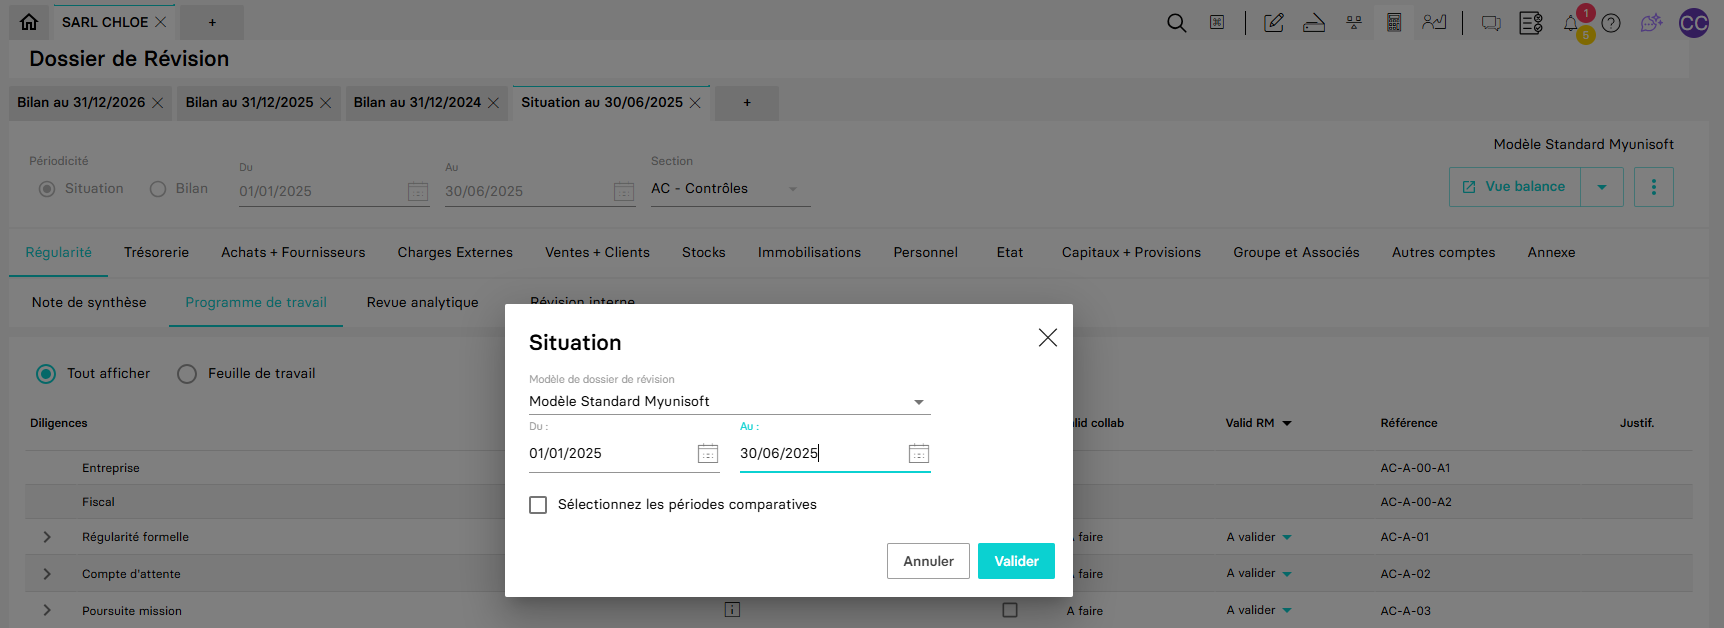1724x628 pixels.
Task: Click the Annuler button
Action: tap(928, 561)
